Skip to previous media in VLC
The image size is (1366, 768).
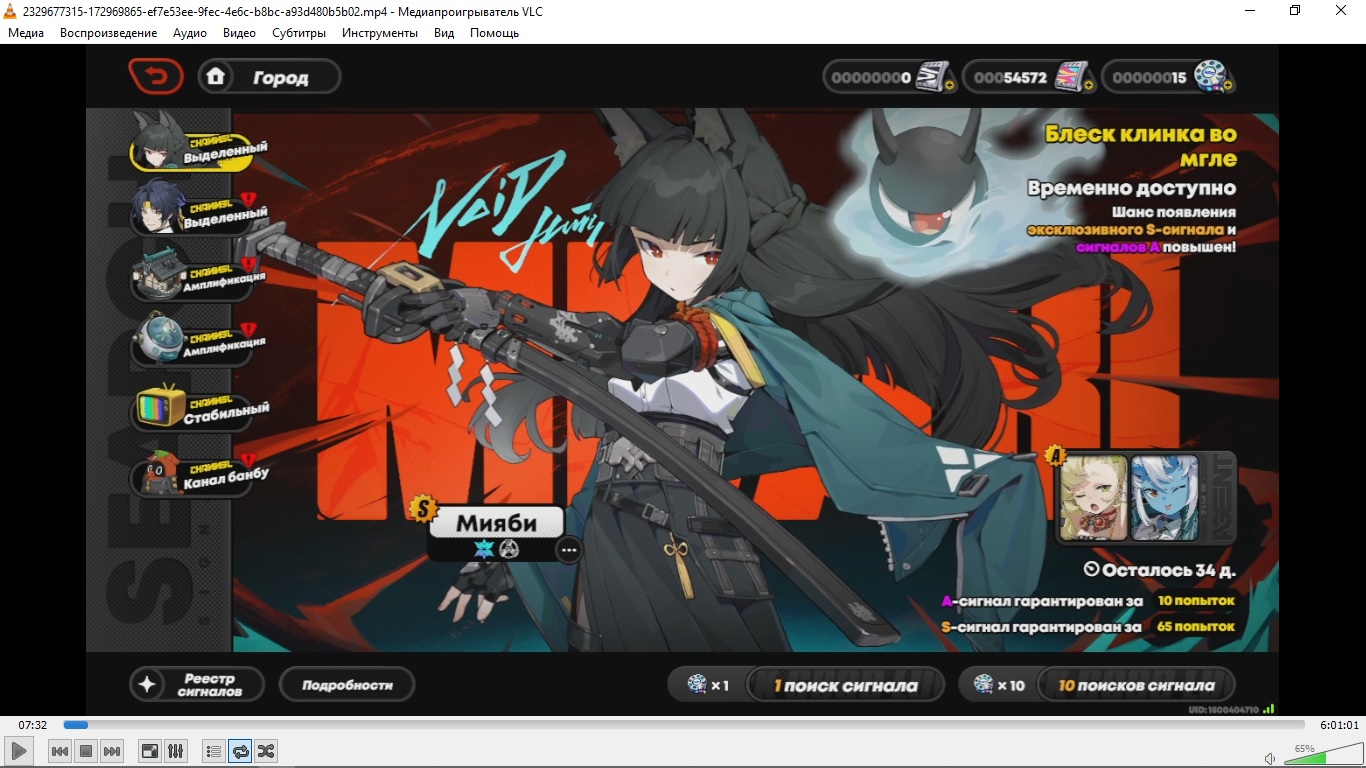[x=60, y=751]
